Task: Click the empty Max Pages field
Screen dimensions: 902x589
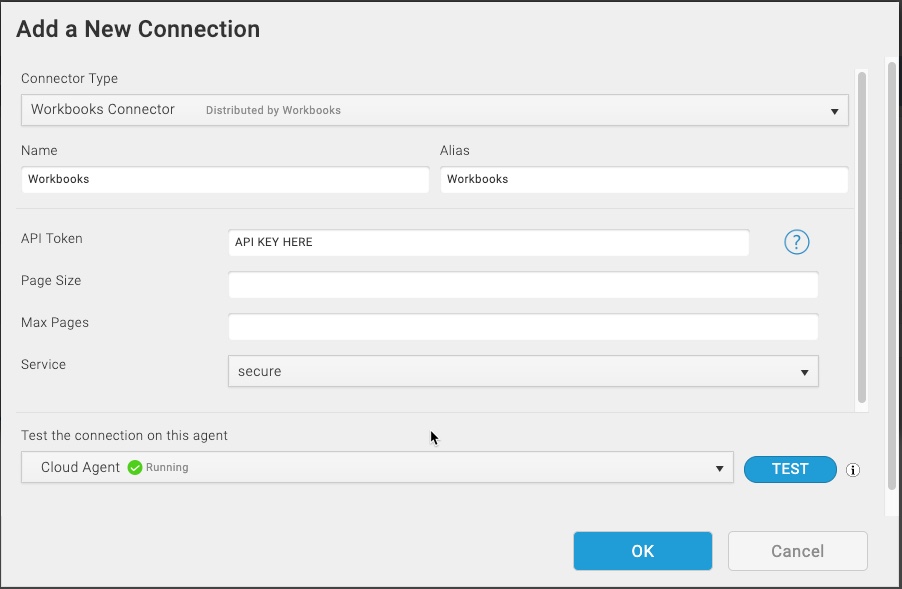Action: click(x=523, y=327)
